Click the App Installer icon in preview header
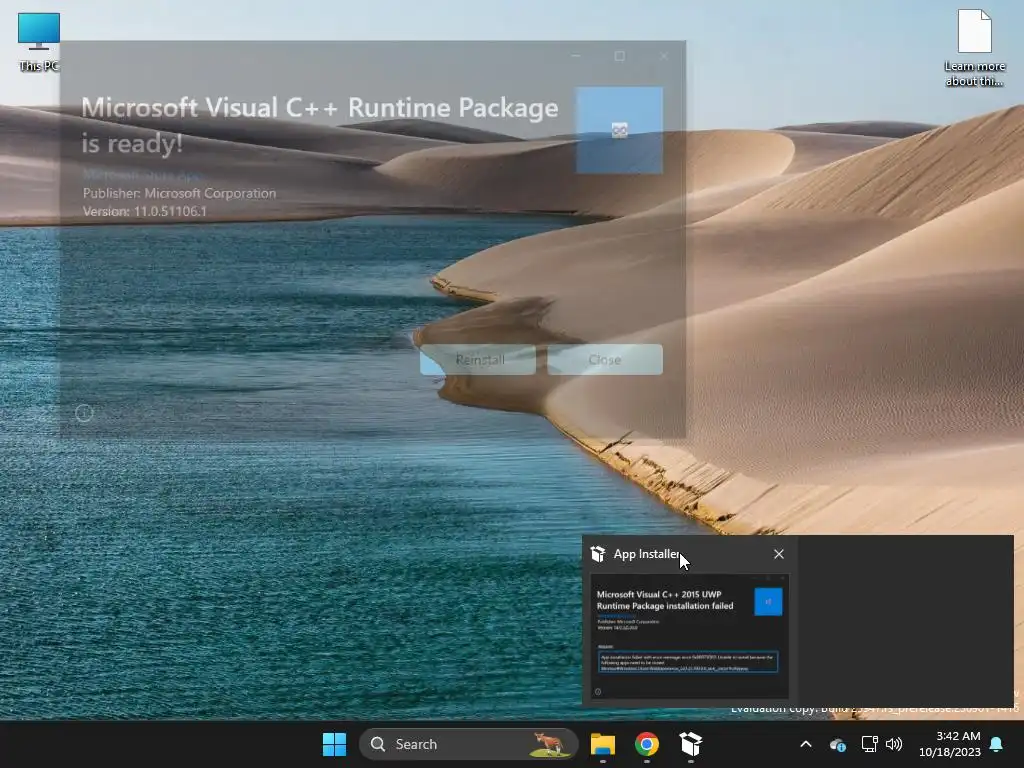 (x=598, y=554)
